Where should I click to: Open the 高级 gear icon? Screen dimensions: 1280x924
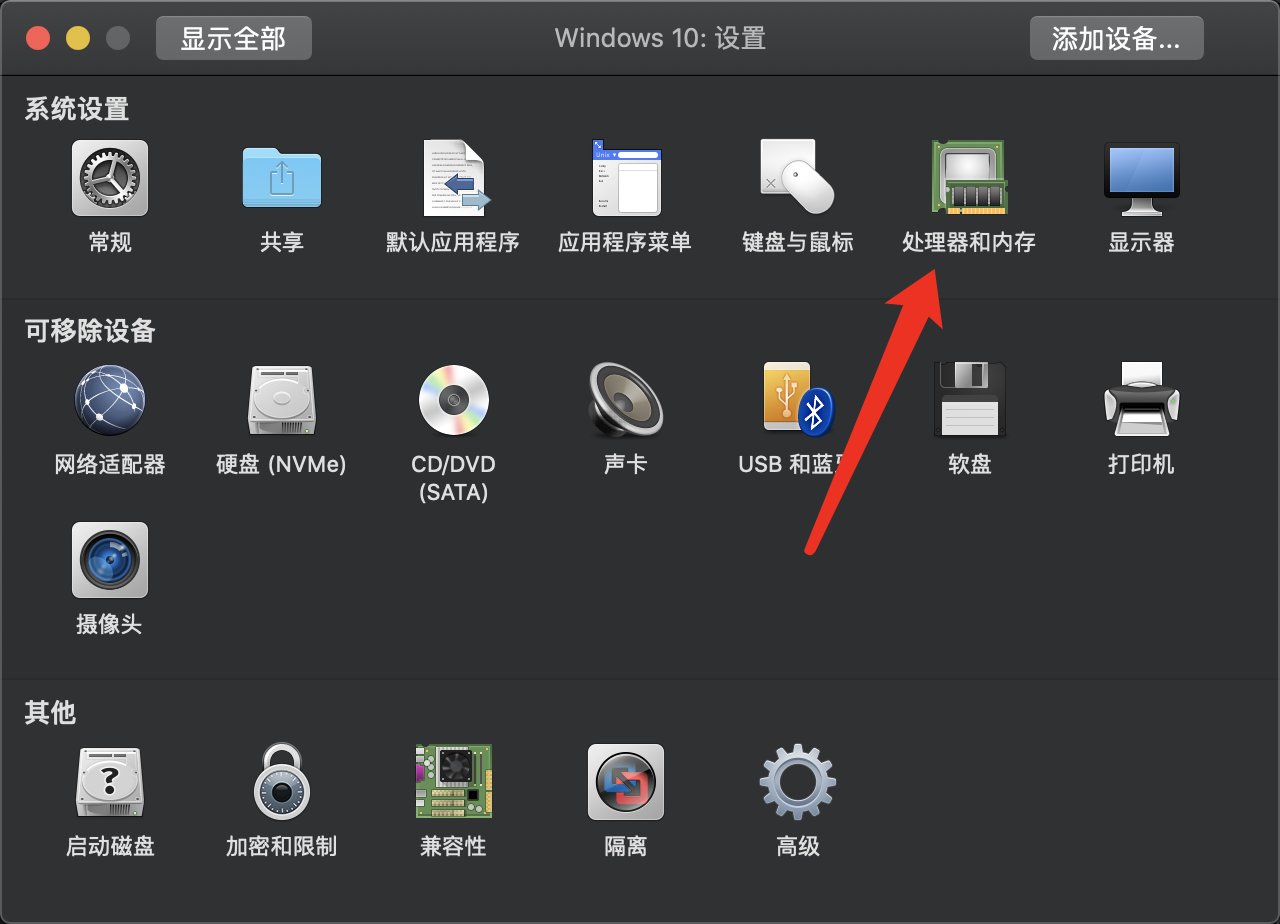tap(798, 782)
